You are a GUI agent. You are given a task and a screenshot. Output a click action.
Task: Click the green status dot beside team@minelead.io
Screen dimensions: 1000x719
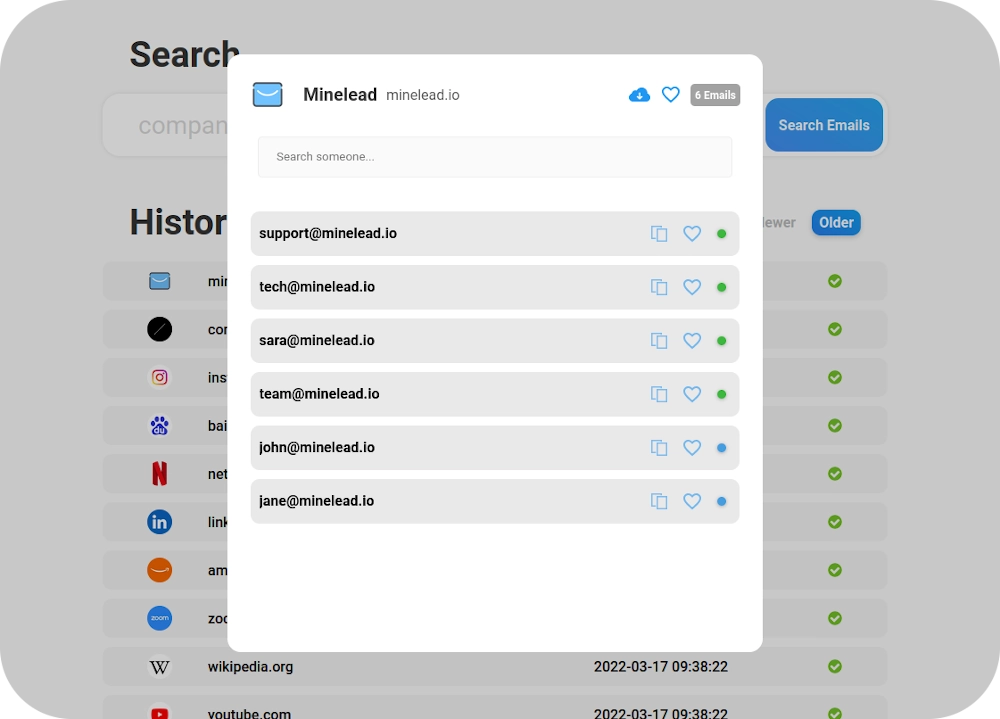tap(722, 394)
